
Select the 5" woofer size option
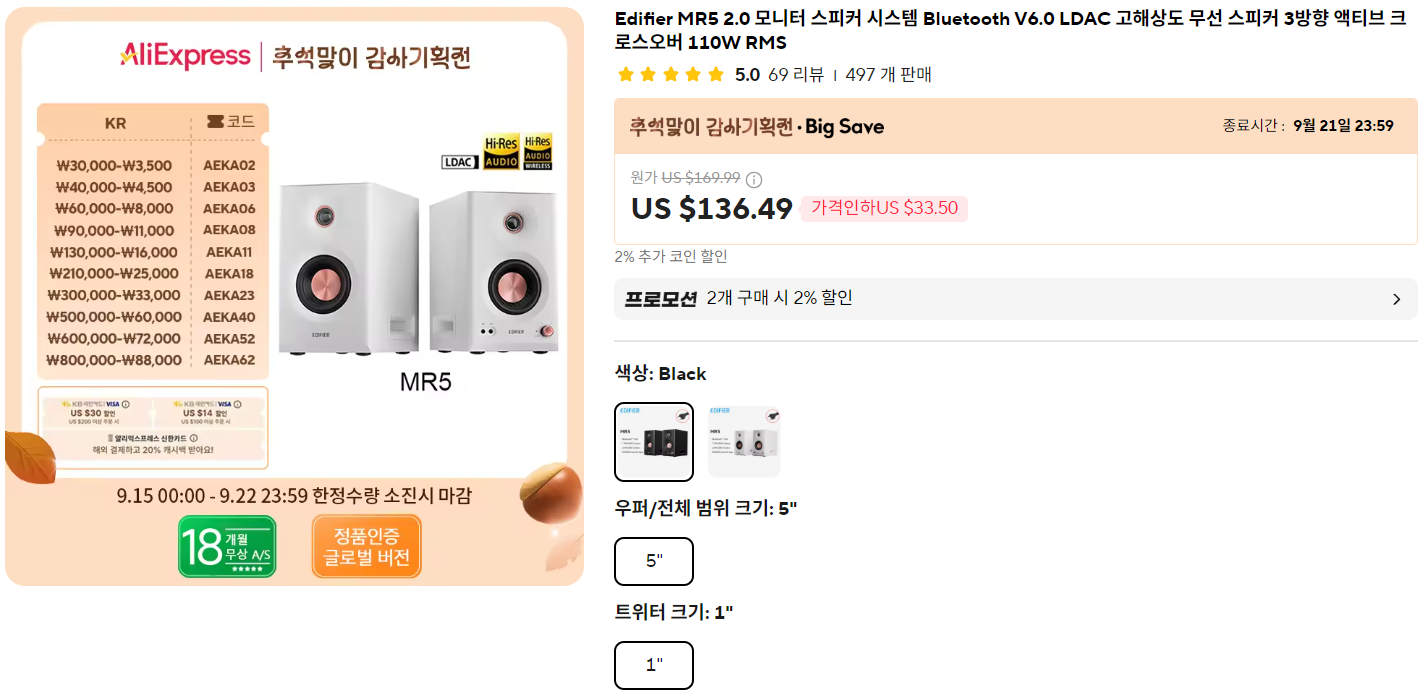[653, 561]
